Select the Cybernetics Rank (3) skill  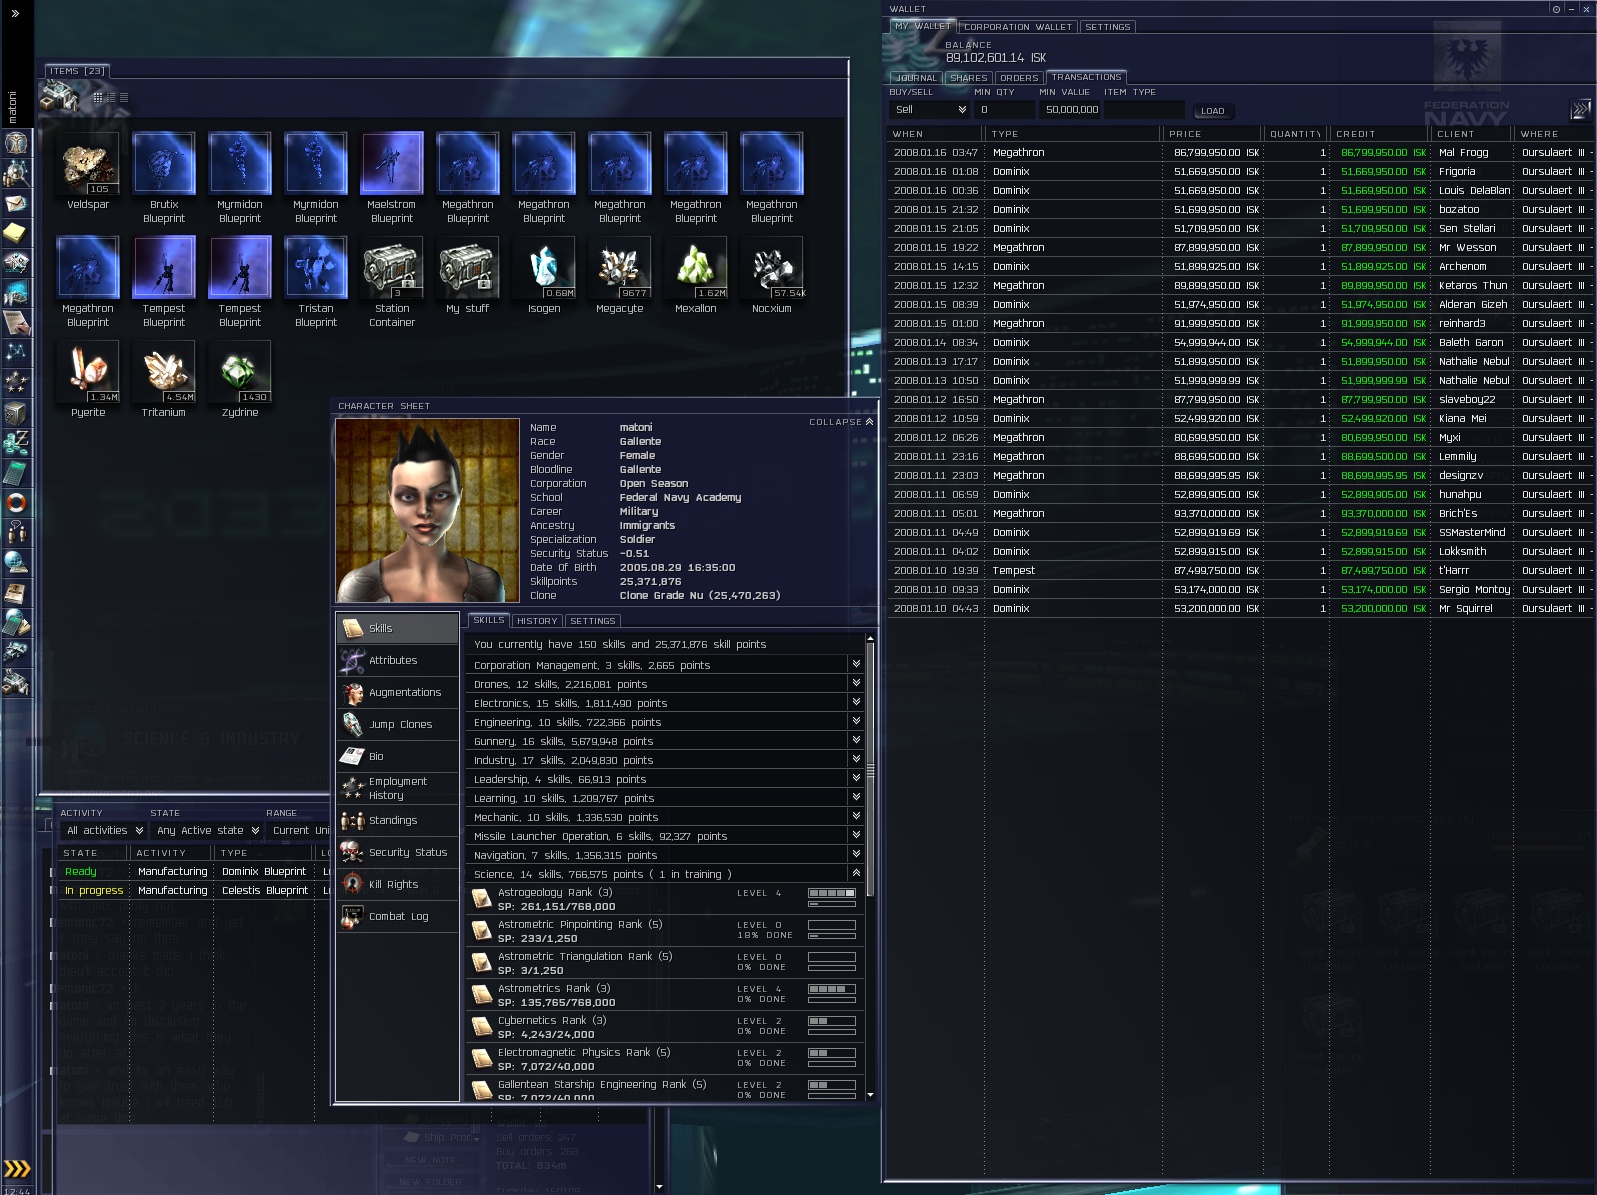point(666,1027)
